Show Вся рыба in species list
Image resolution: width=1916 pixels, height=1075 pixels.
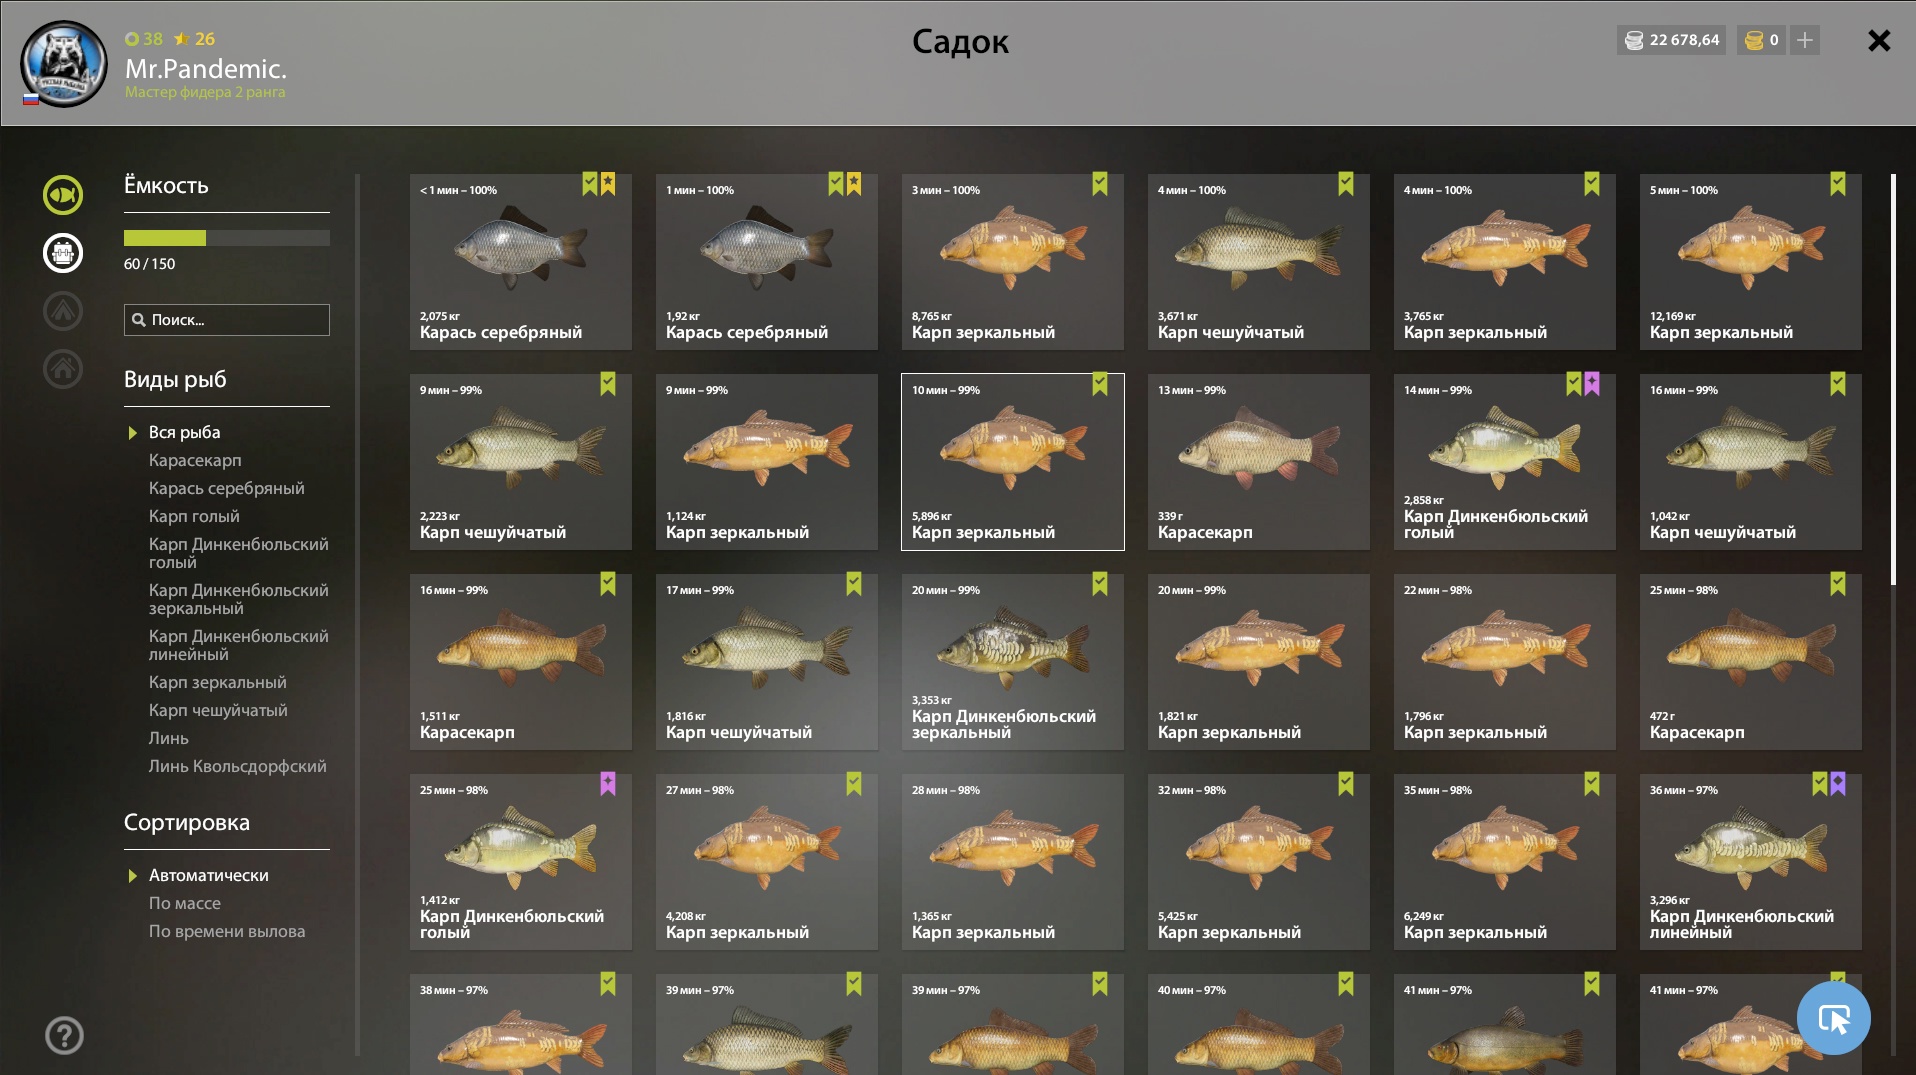tap(185, 432)
